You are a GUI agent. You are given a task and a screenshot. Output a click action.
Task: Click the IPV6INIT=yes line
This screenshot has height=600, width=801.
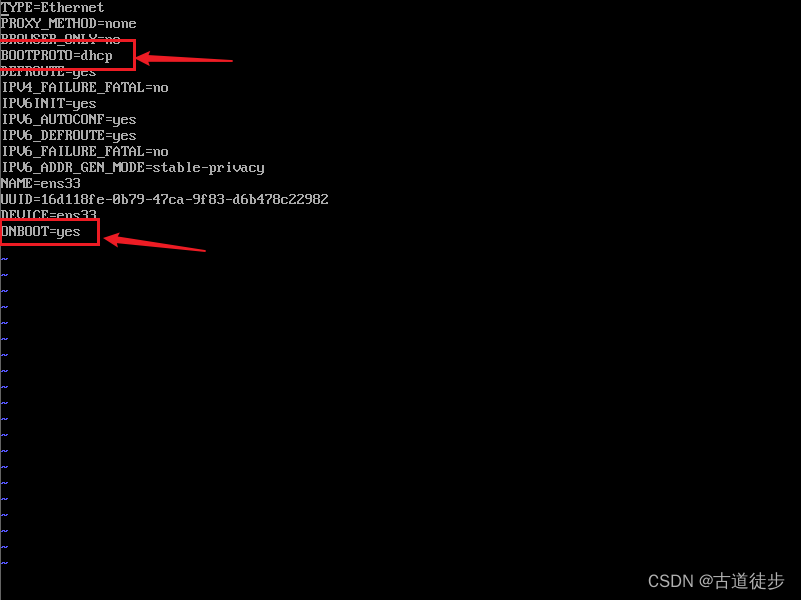pos(49,104)
